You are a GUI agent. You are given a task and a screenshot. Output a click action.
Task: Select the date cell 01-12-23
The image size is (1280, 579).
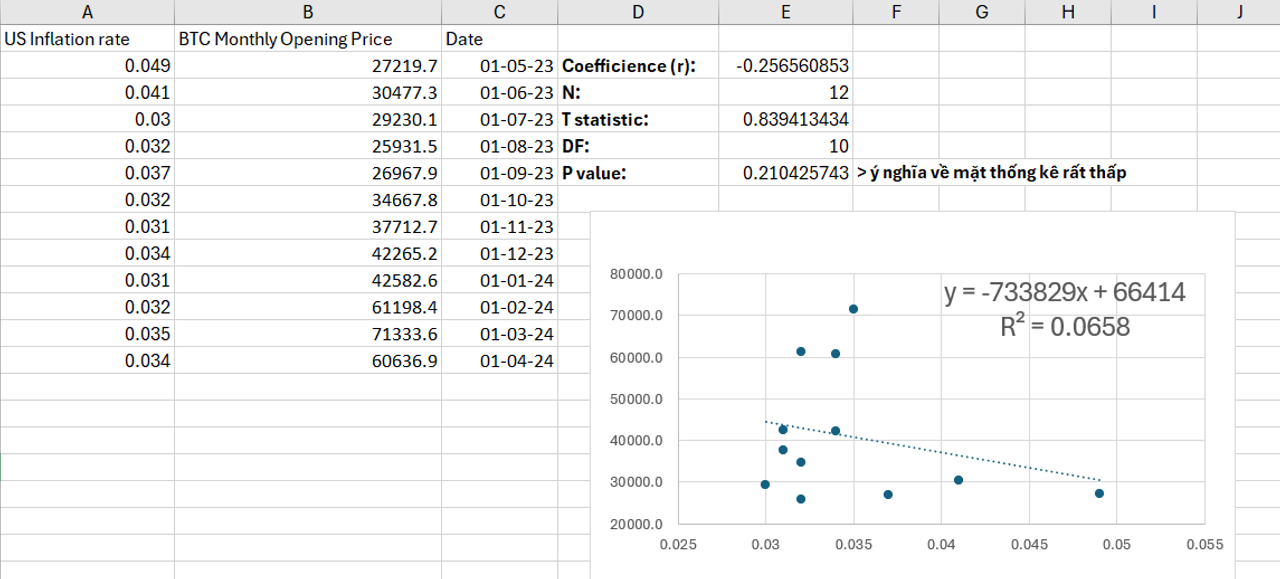tap(516, 254)
